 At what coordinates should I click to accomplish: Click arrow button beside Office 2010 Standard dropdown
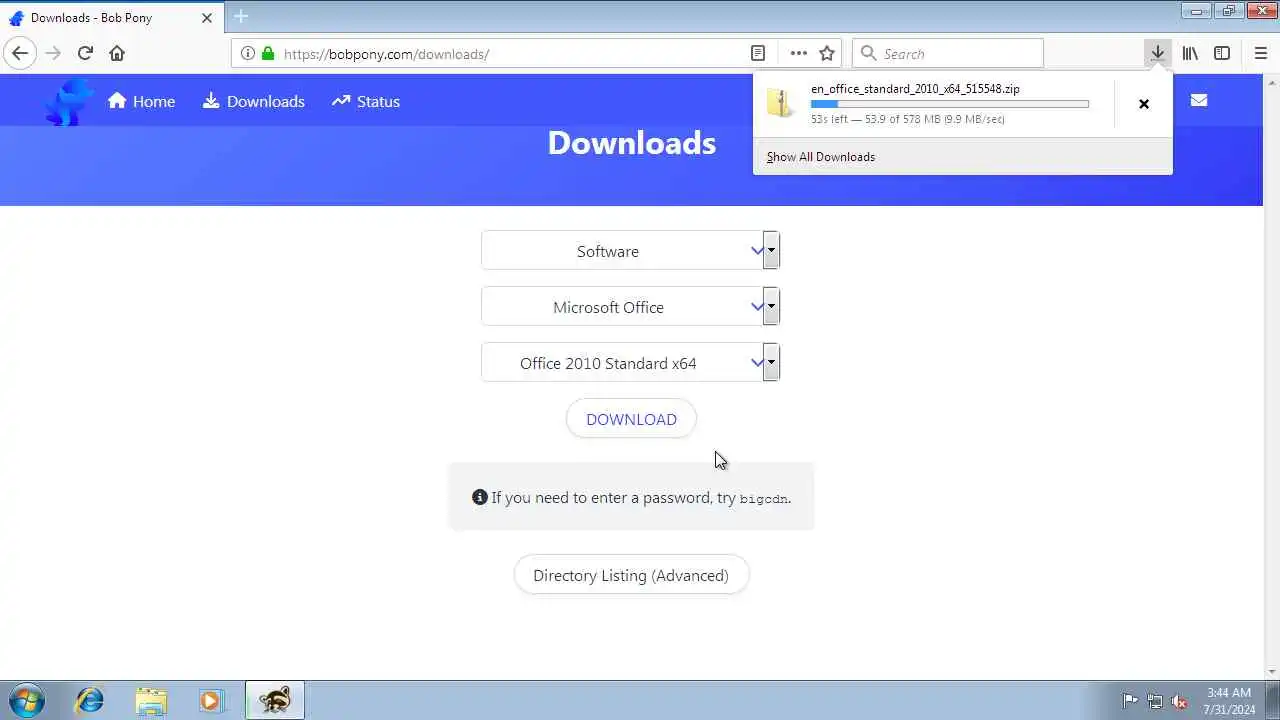coord(771,362)
